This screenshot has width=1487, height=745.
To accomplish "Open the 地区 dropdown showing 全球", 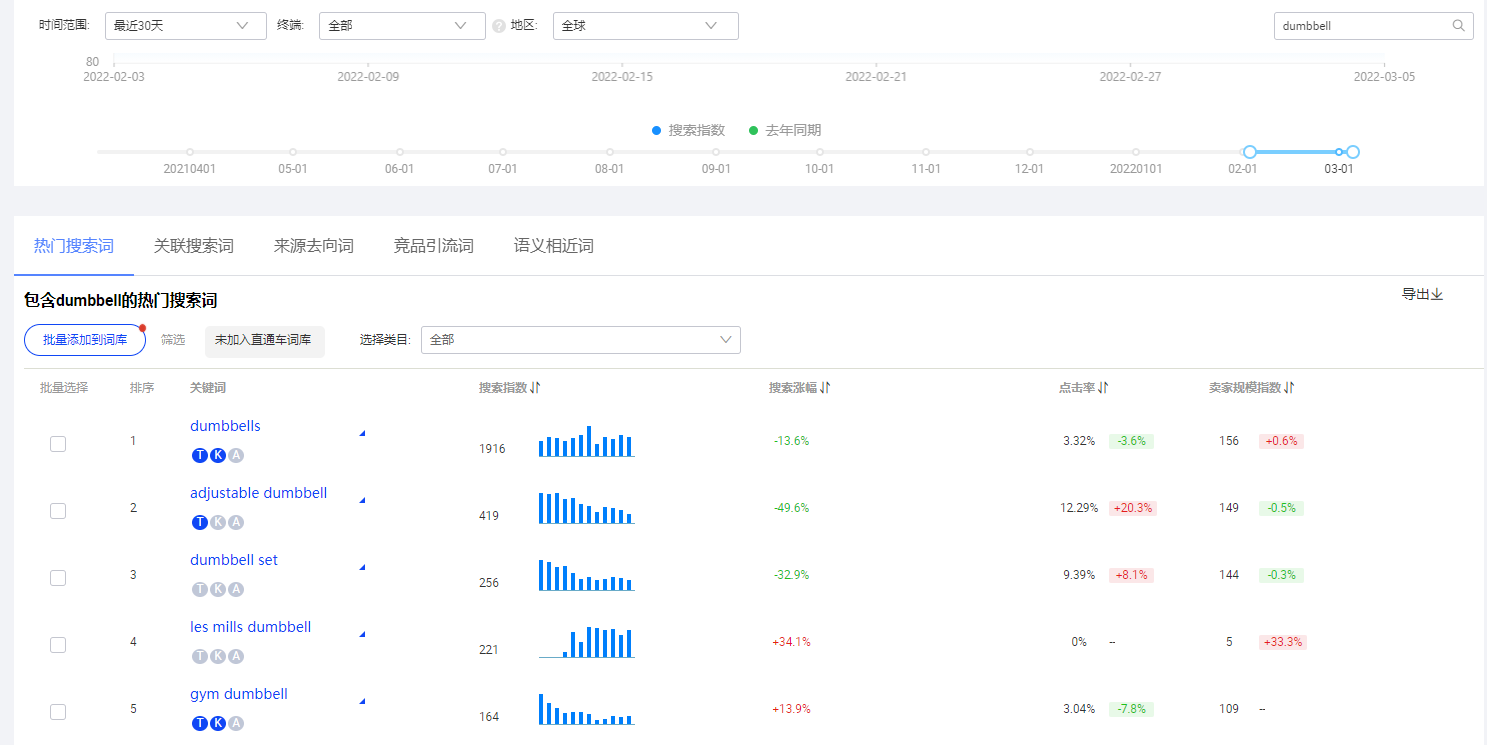I will [645, 25].
